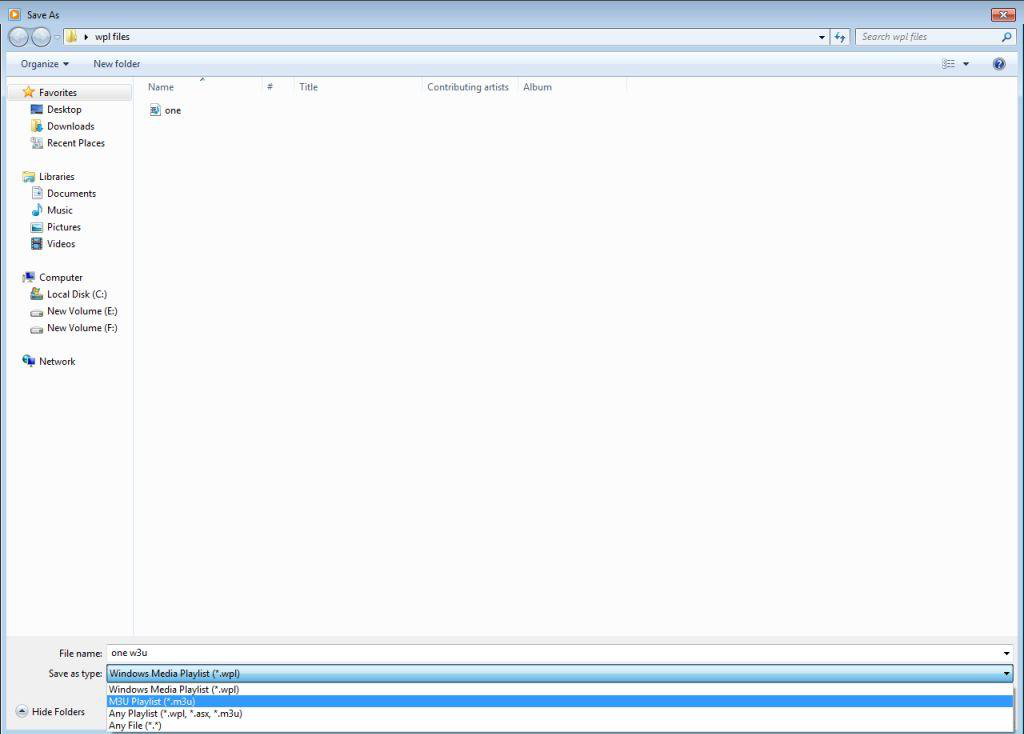Open the Music library
The image size is (1024, 734).
pyautogui.click(x=59, y=210)
